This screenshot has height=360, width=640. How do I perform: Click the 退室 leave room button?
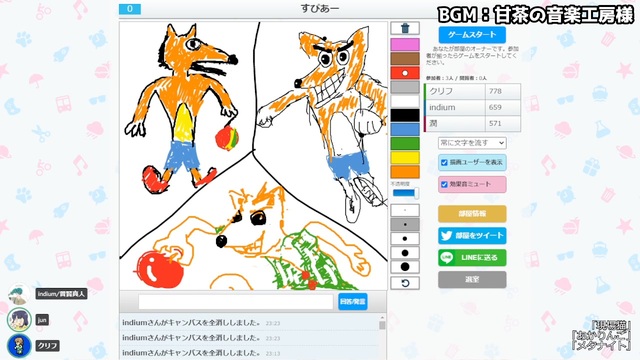point(472,280)
